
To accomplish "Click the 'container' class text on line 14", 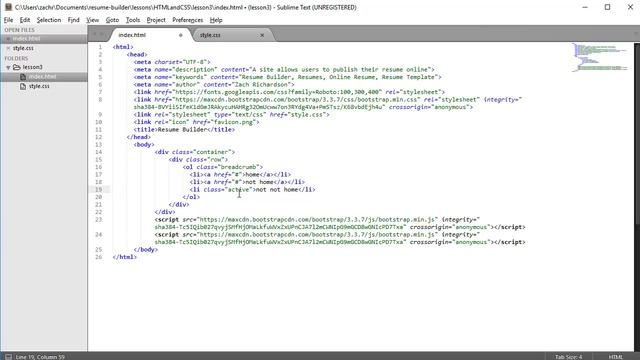I will (x=212, y=152).
